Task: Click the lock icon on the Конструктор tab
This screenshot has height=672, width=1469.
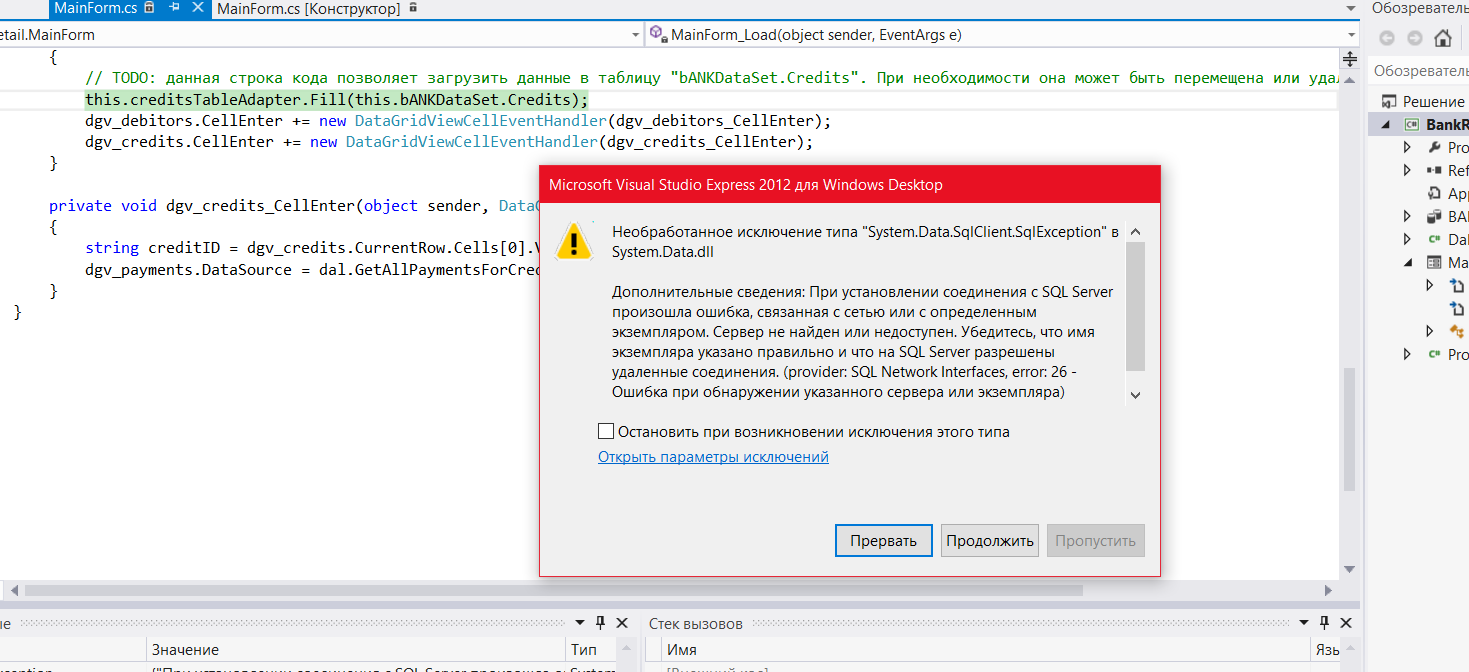Action: (413, 8)
